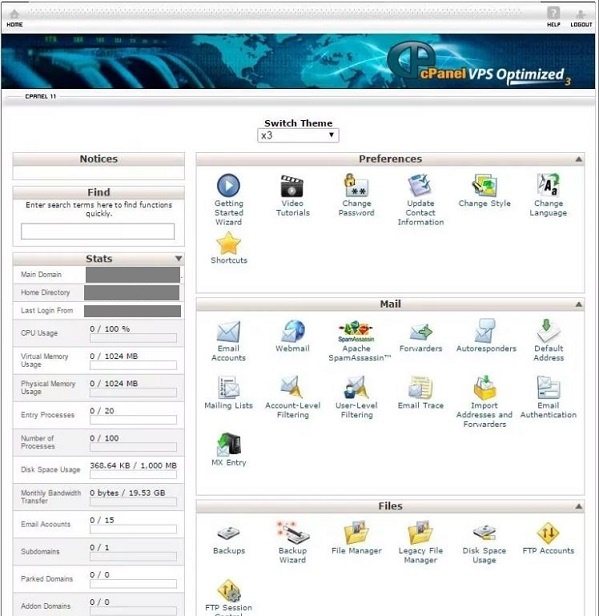Open Autoresponders
The width and height of the screenshot is (599, 616).
pos(485,331)
